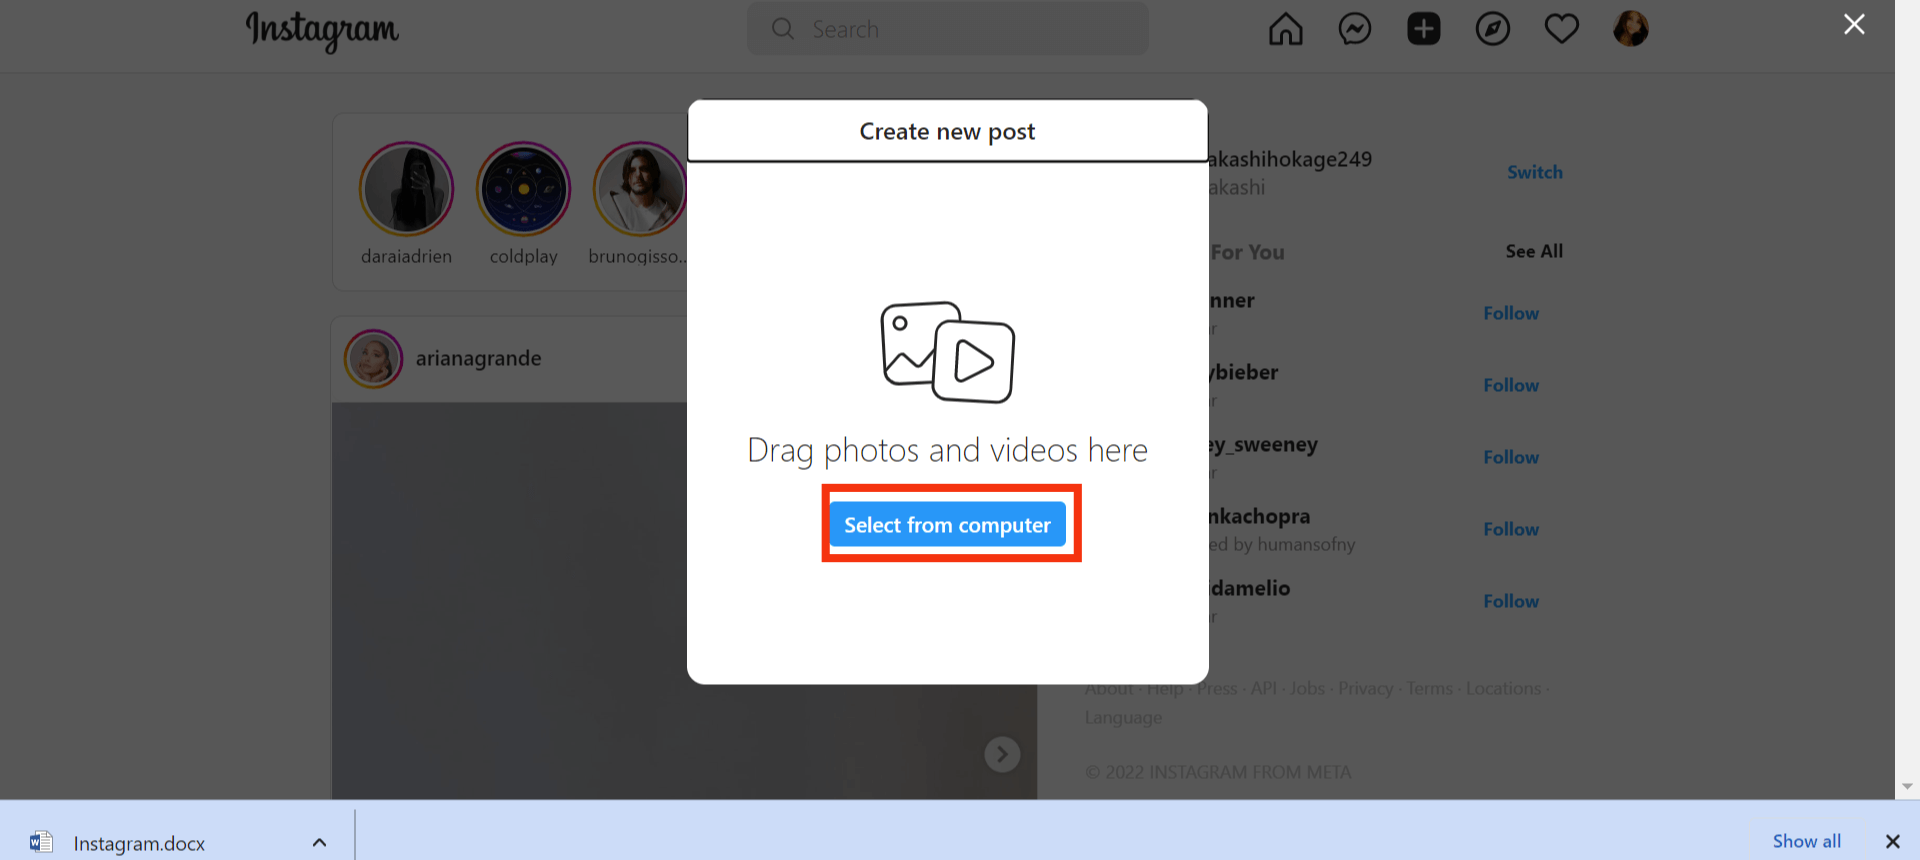The image size is (1920, 860).
Task: Open Messenger direct messages icon
Action: click(x=1354, y=29)
